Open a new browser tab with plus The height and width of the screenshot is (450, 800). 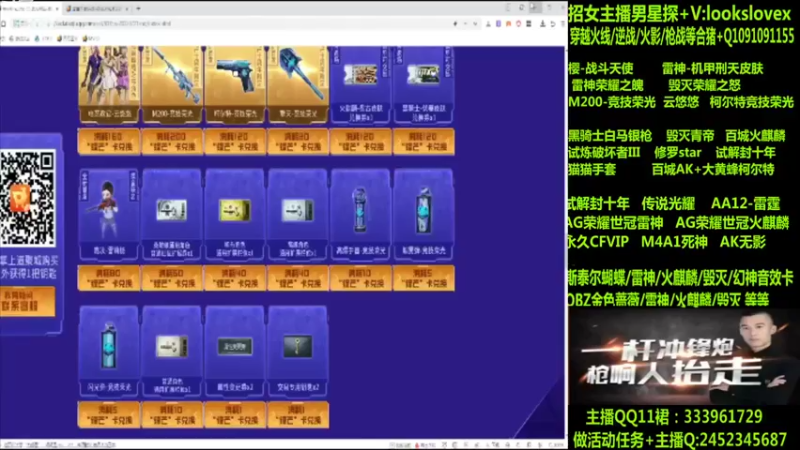(138, 9)
